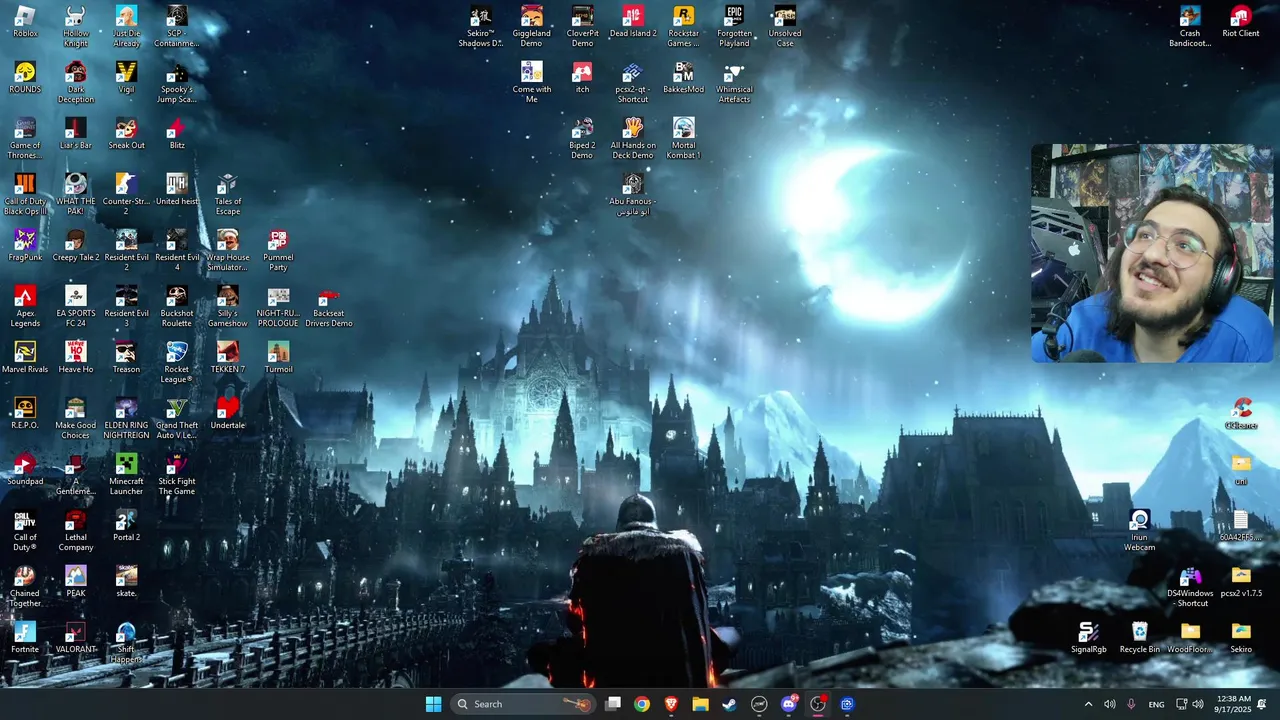This screenshot has height=720, width=1280.
Task: Select the Sneak Out icon
Action: point(126,134)
